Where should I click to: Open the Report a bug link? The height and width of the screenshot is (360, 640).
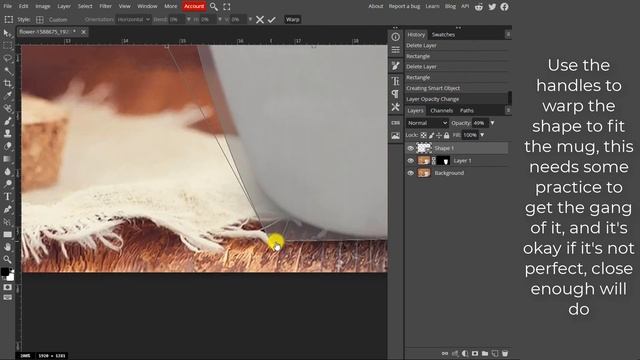point(404,6)
